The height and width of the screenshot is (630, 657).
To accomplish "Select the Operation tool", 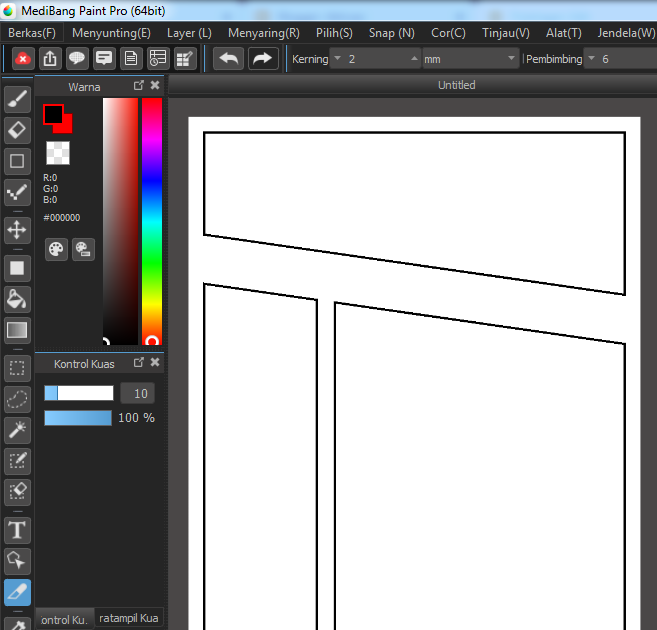I will 17,561.
